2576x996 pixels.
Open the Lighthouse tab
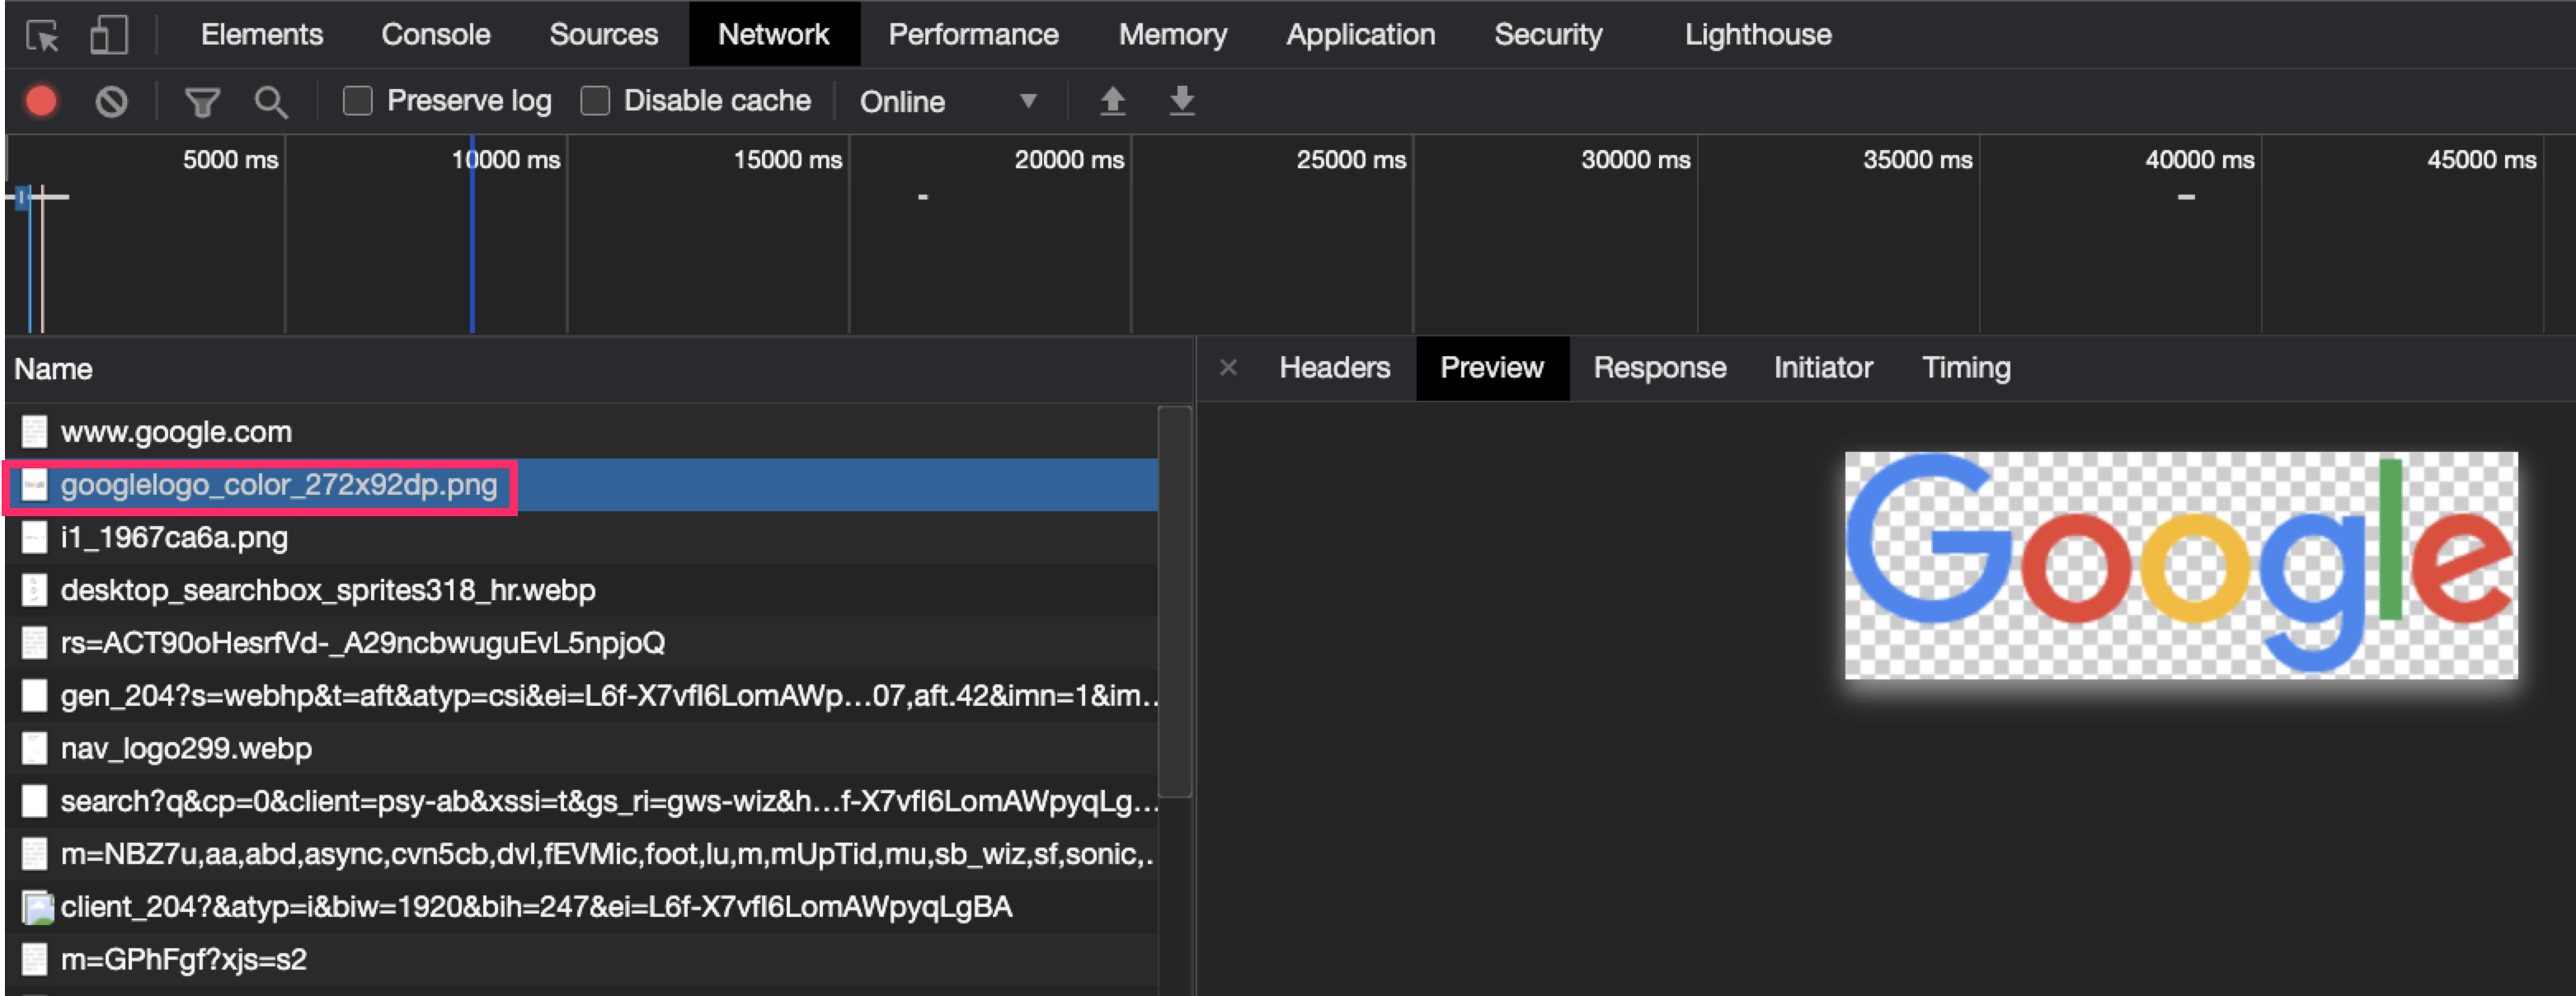coord(1757,35)
